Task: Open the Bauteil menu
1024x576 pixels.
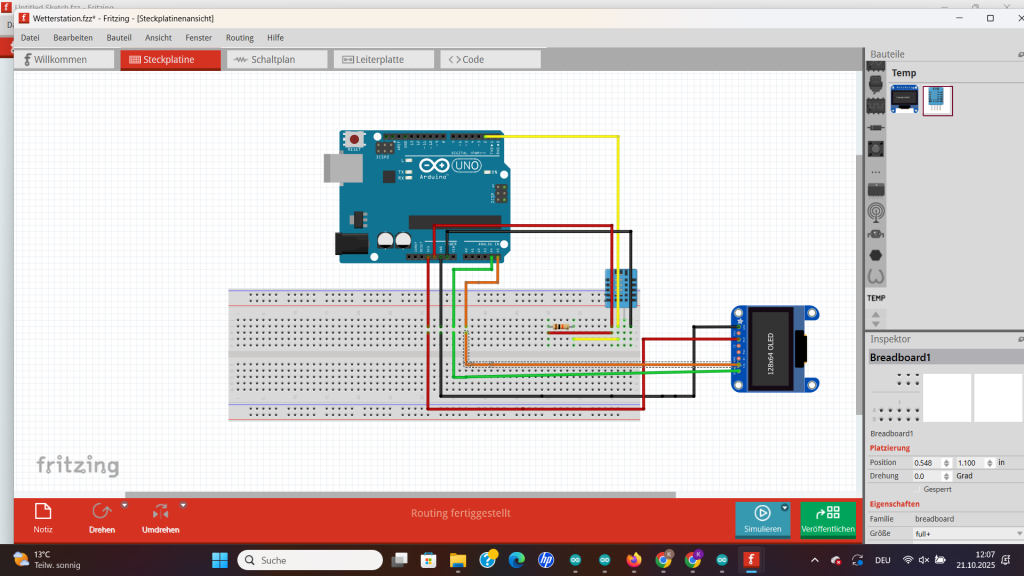Action: pos(119,37)
